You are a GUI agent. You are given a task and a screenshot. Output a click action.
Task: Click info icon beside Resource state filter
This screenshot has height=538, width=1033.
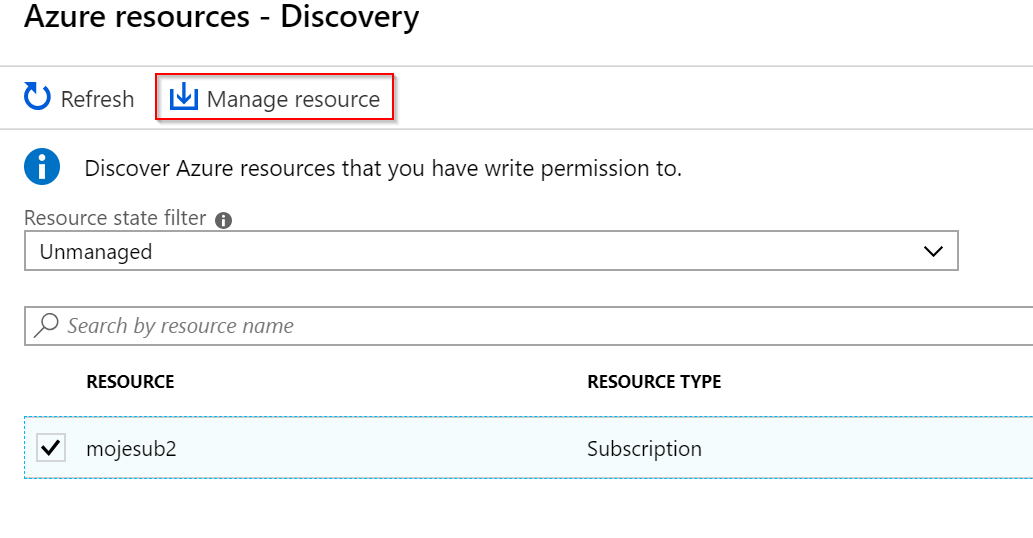click(223, 220)
